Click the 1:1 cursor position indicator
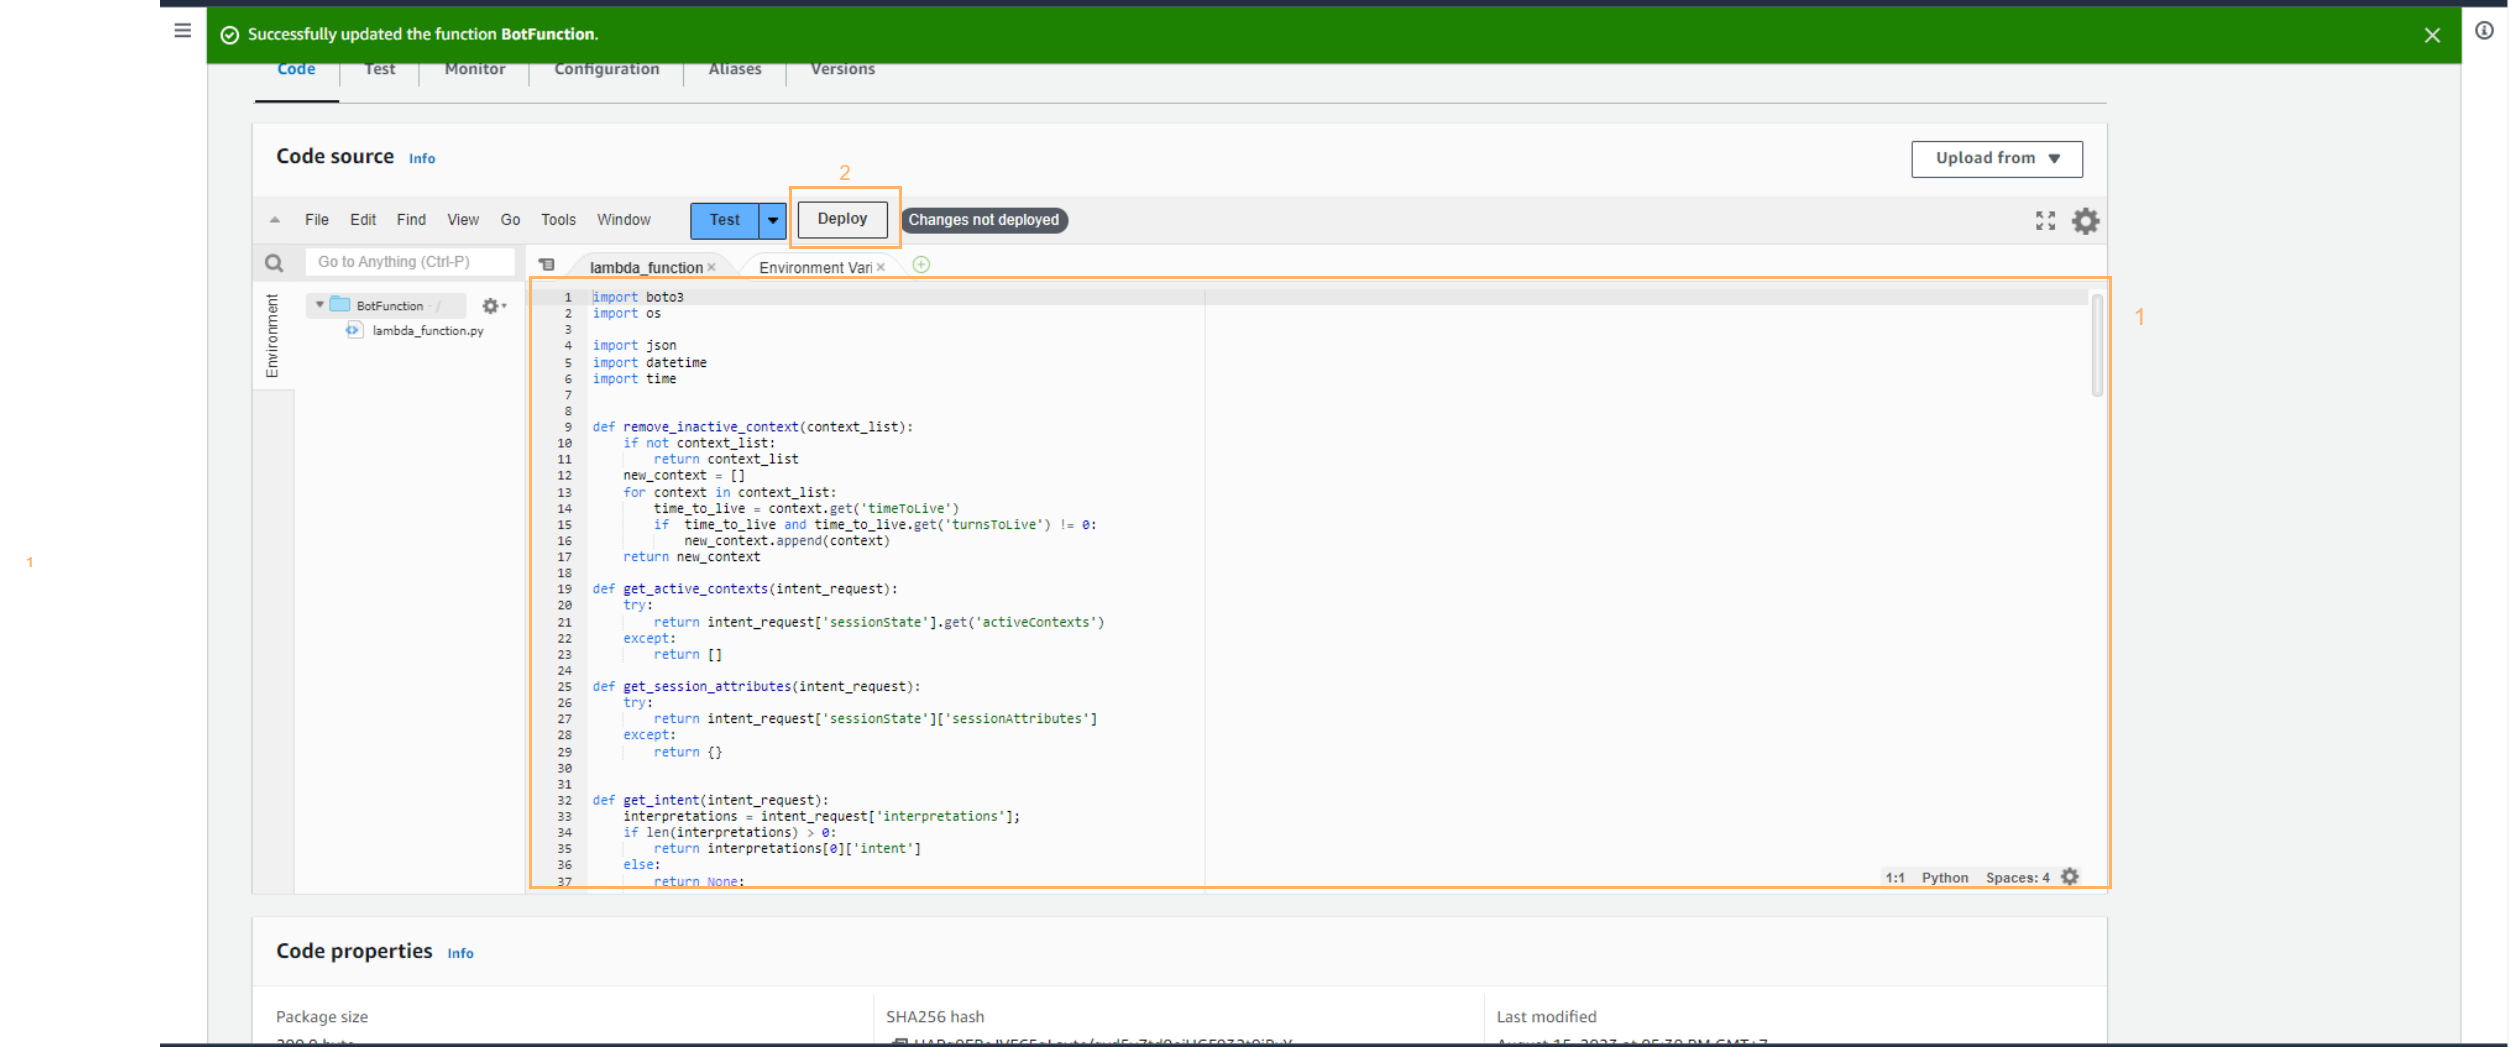 pos(1894,878)
